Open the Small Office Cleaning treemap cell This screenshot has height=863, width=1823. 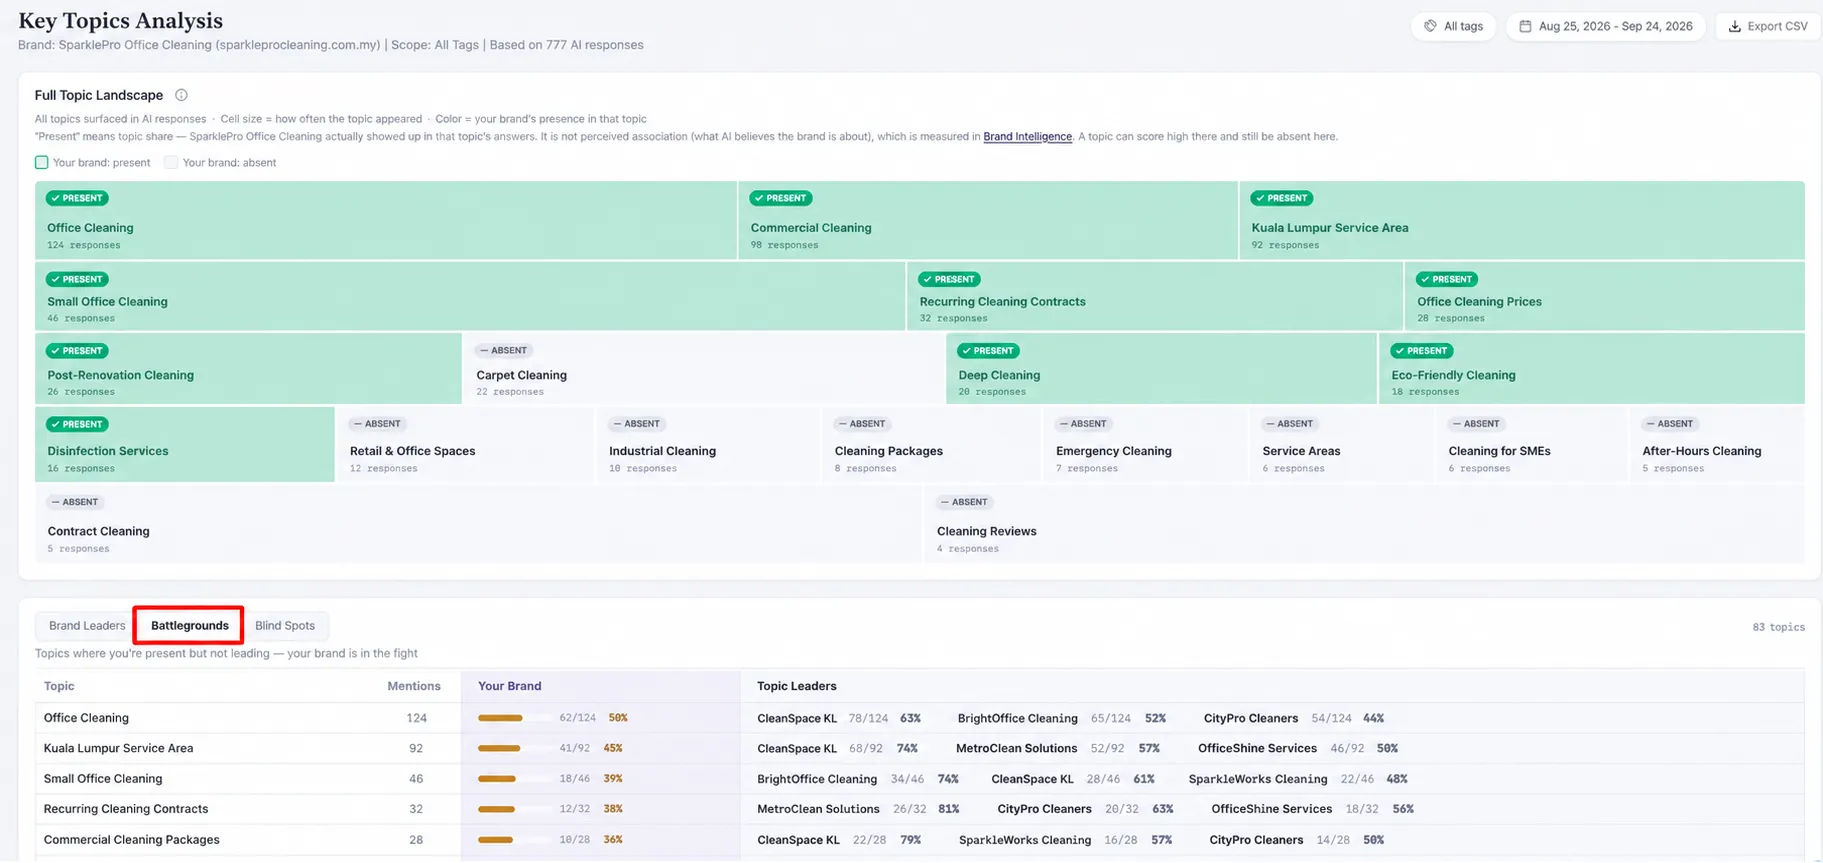[x=470, y=296]
